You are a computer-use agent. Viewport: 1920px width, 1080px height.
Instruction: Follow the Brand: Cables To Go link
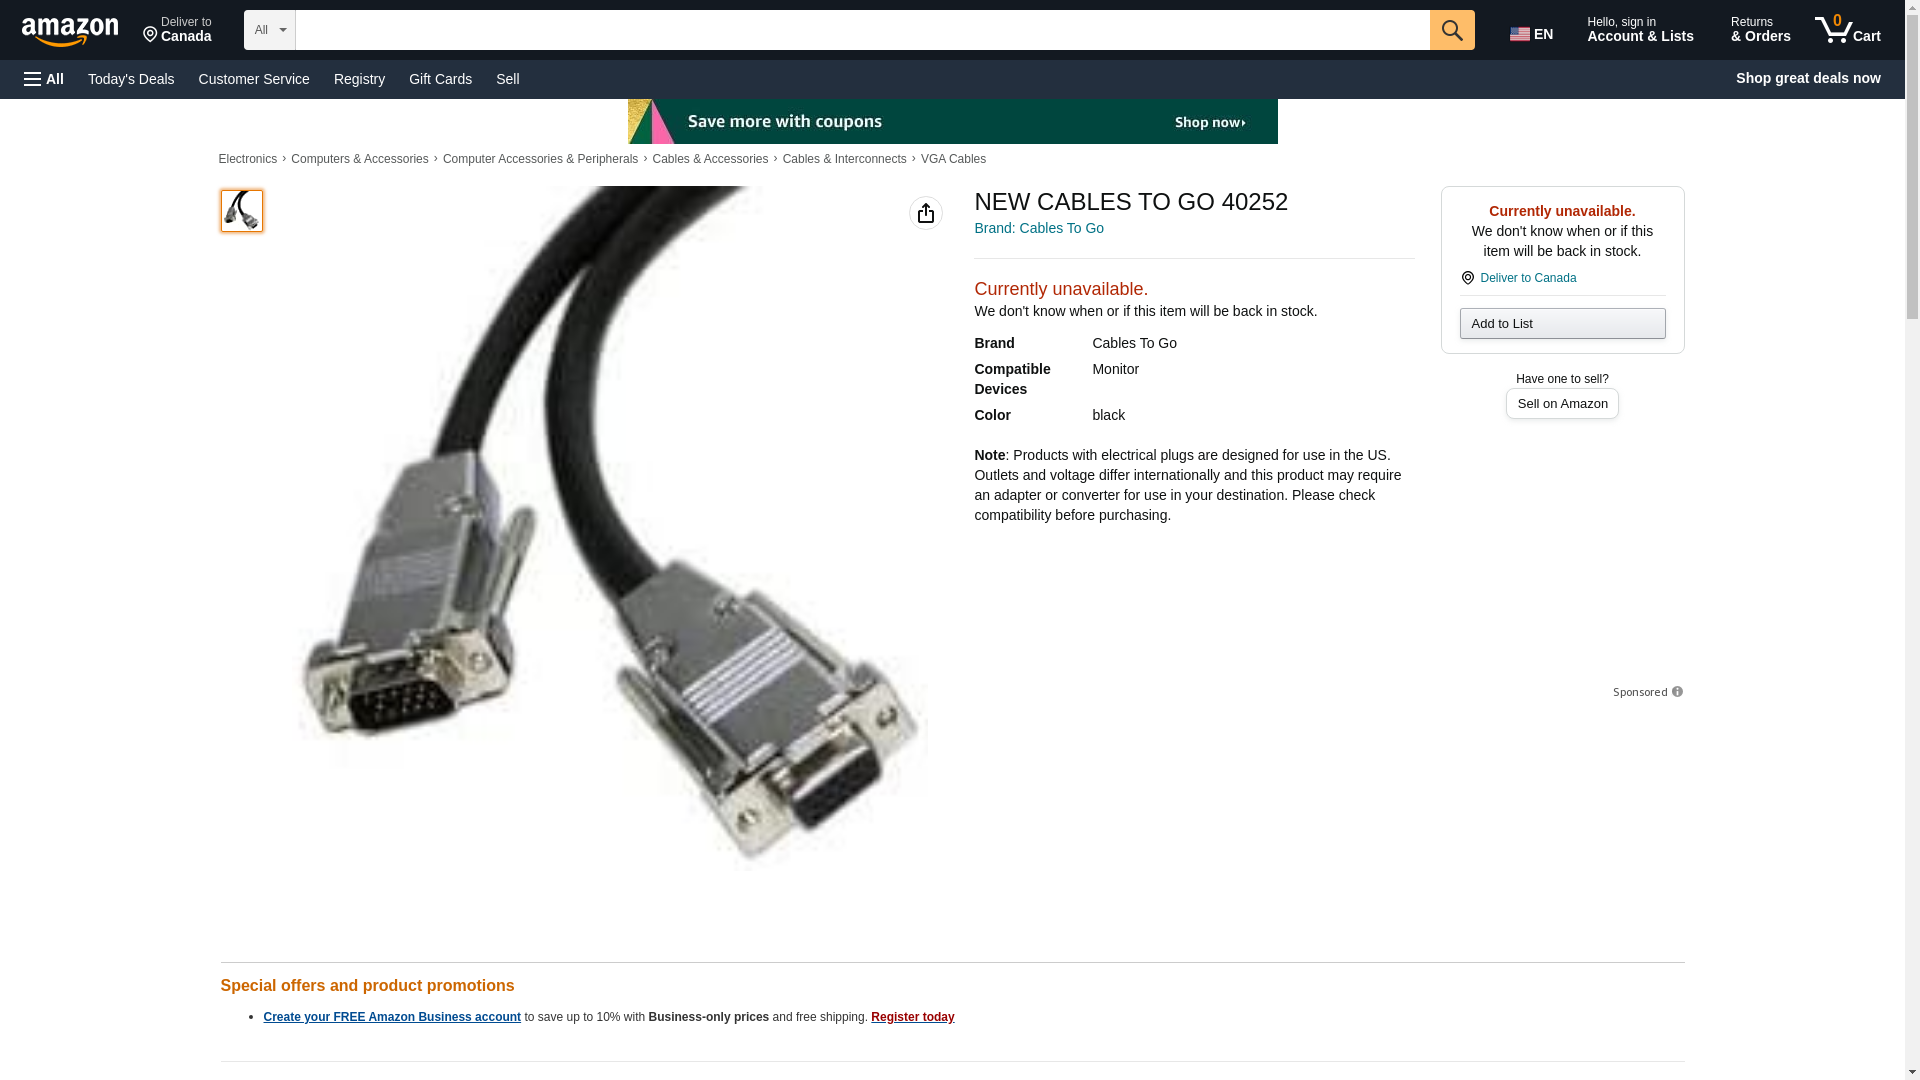pyautogui.click(x=1038, y=228)
